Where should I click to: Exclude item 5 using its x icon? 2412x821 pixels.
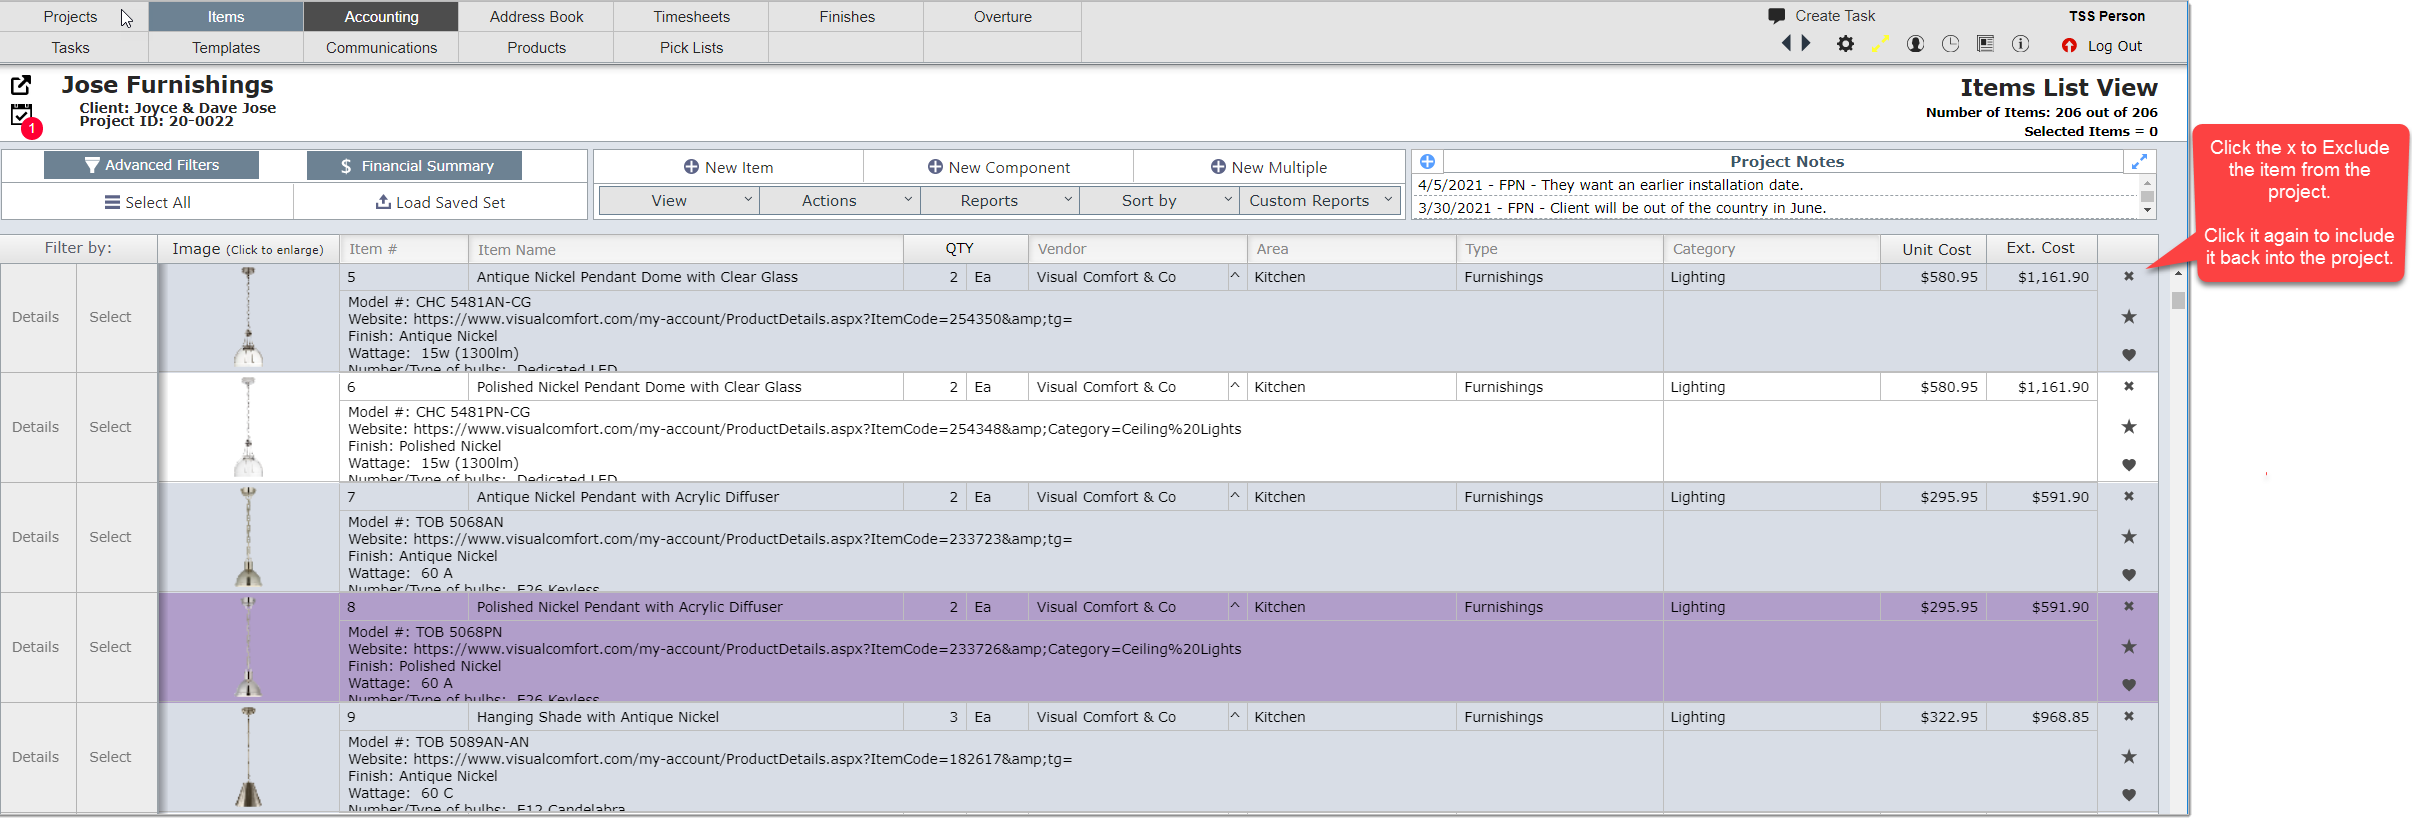click(x=2129, y=277)
